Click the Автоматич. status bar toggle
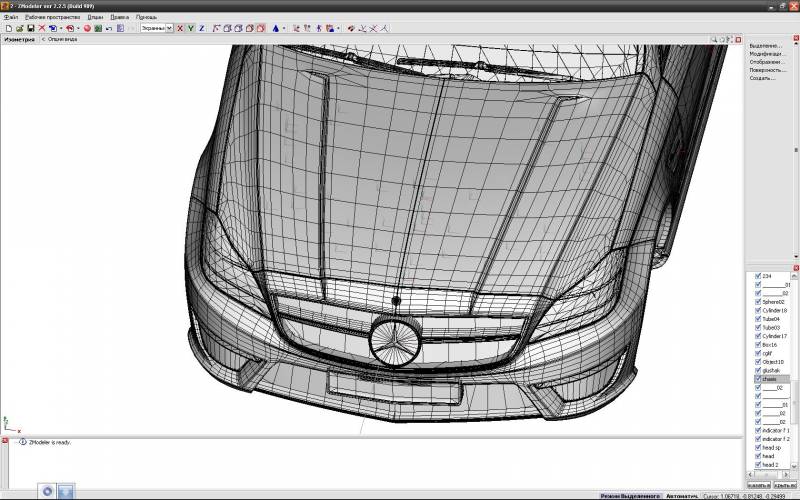The height and width of the screenshot is (500, 800). [682, 496]
